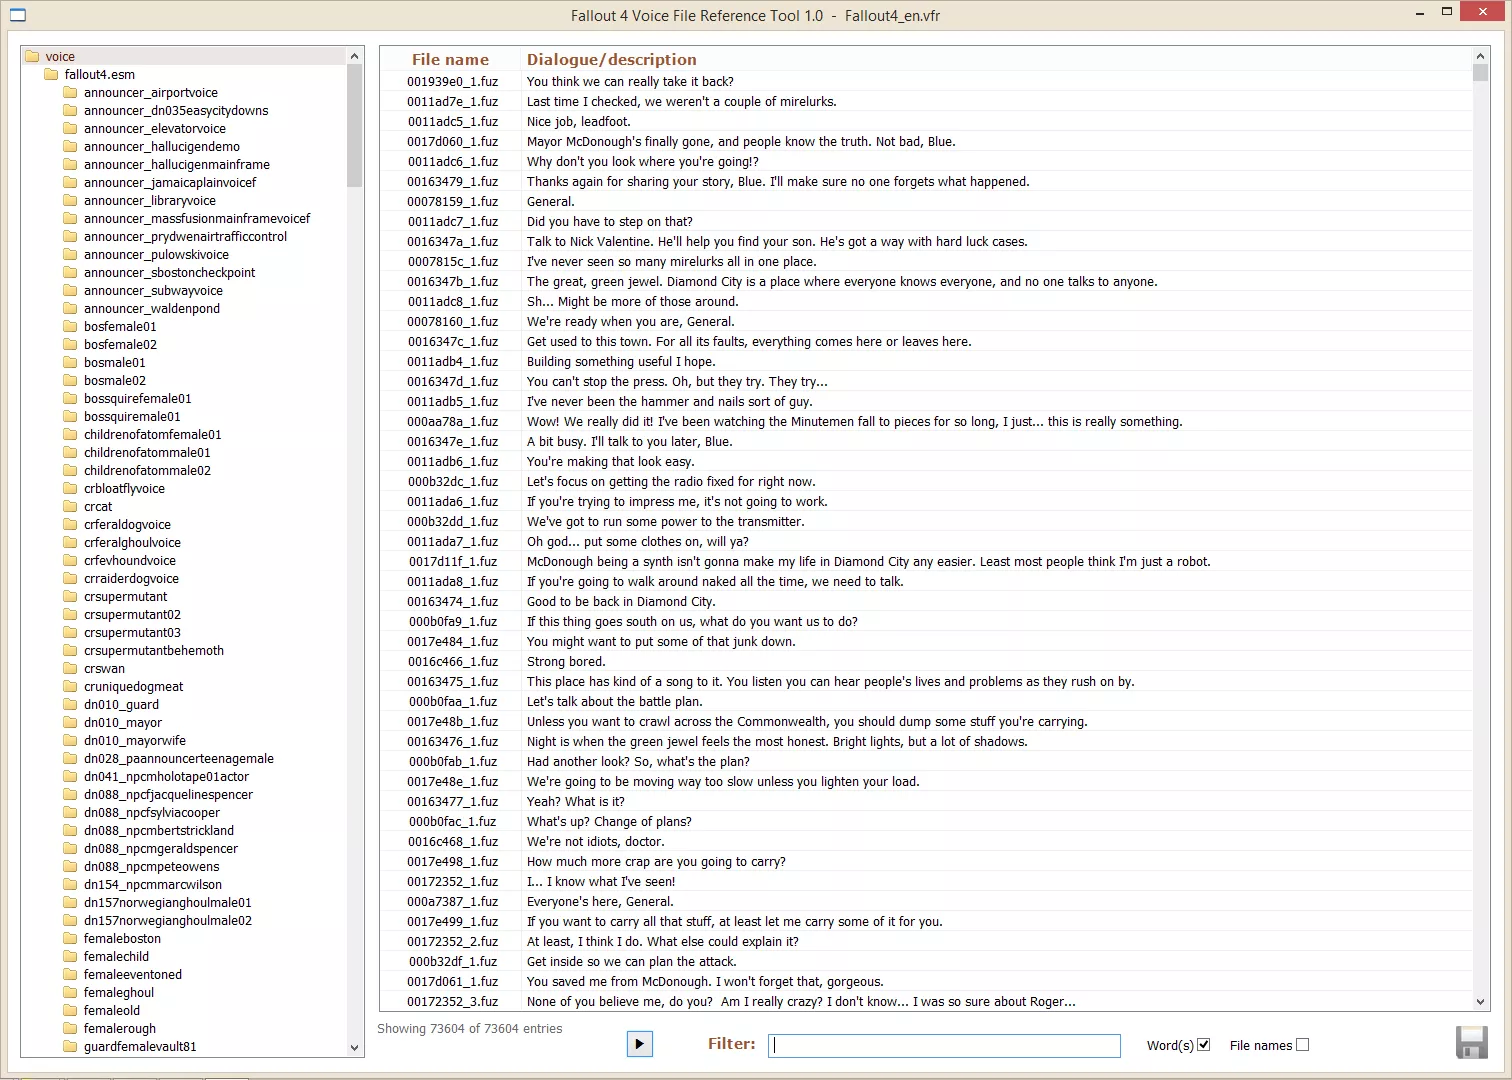Image resolution: width=1512 pixels, height=1080 pixels.
Task: Click folder icon for announcer_libraryvoice
Action: [x=70, y=200]
